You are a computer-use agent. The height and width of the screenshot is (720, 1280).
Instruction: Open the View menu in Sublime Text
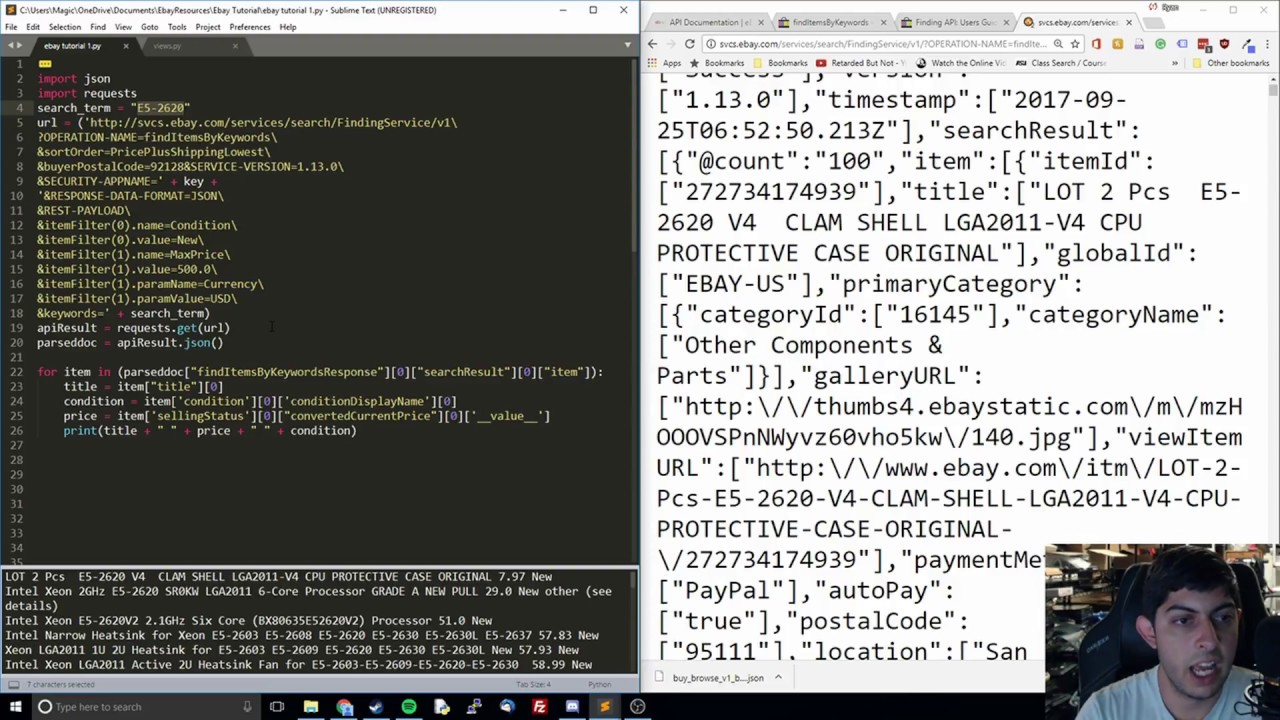coord(123,27)
